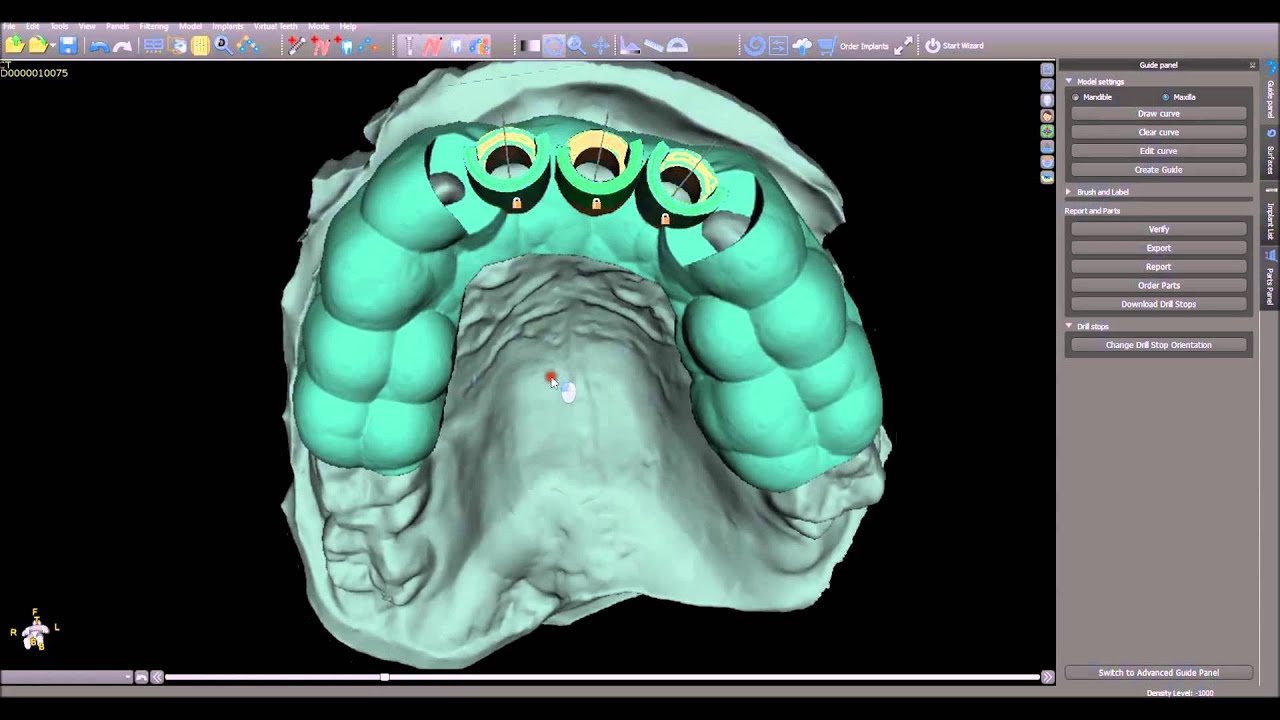Click the Report button
1280x720 pixels.
point(1158,266)
